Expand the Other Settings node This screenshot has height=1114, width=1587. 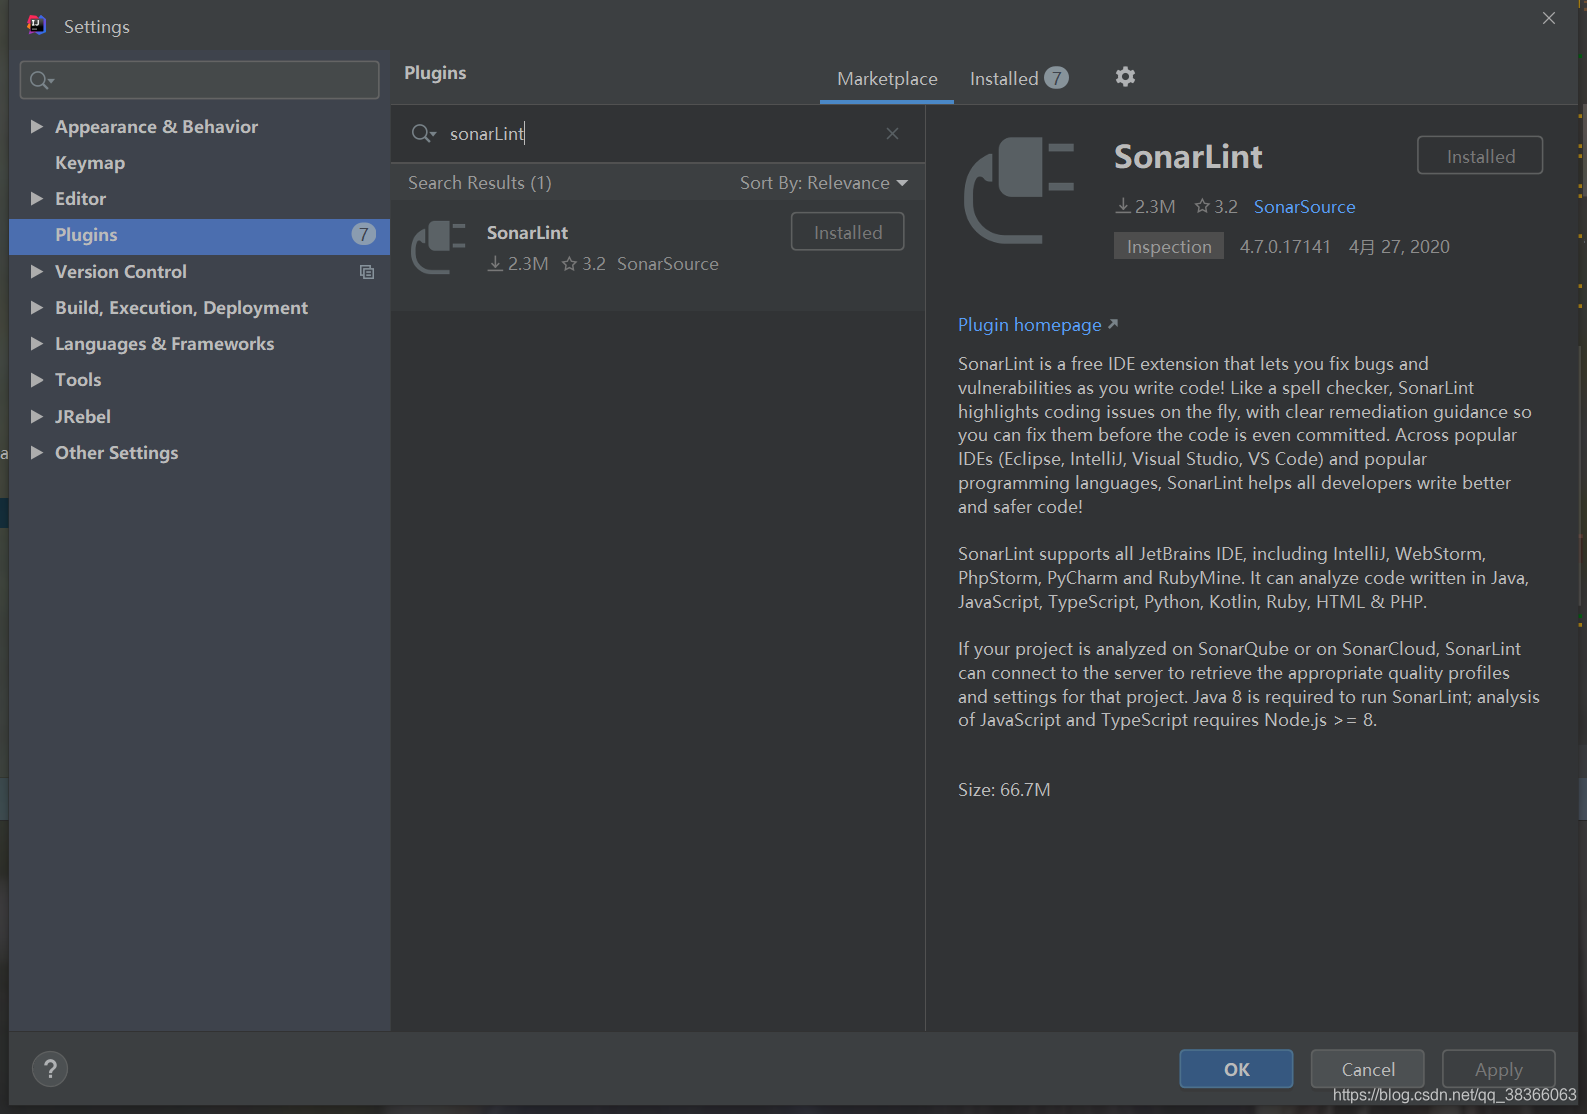click(37, 453)
